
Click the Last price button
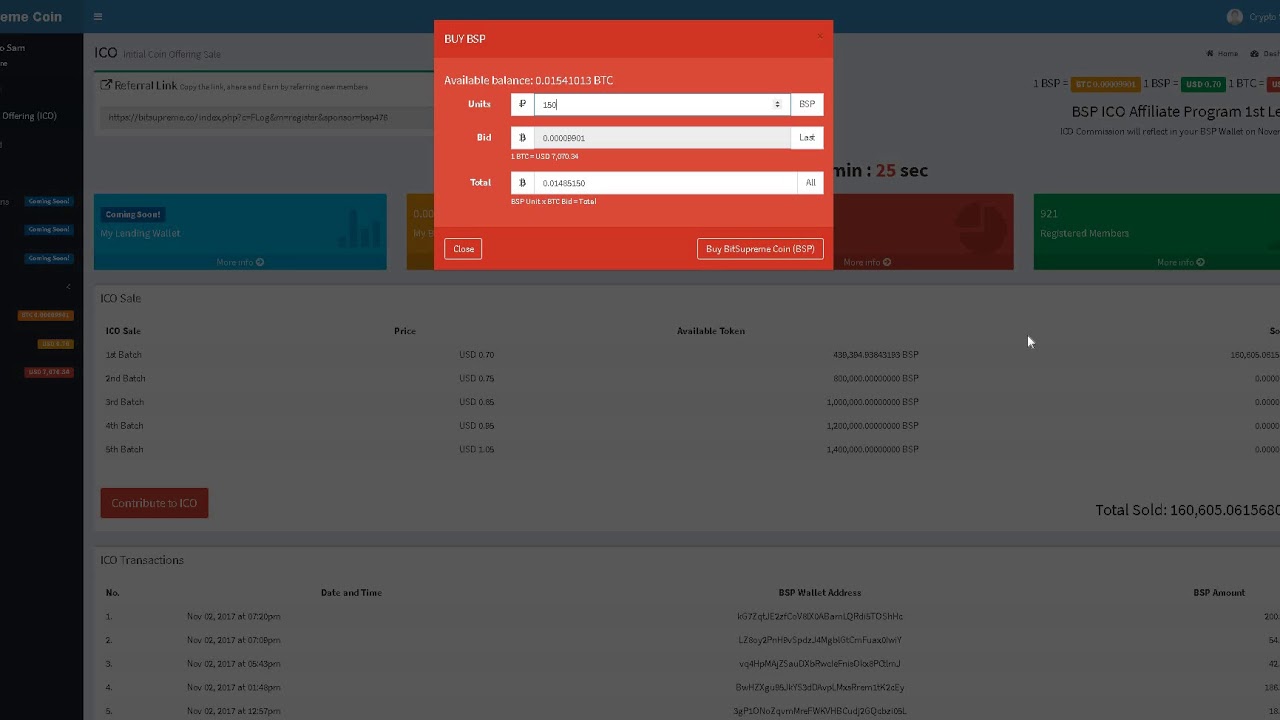coord(807,138)
